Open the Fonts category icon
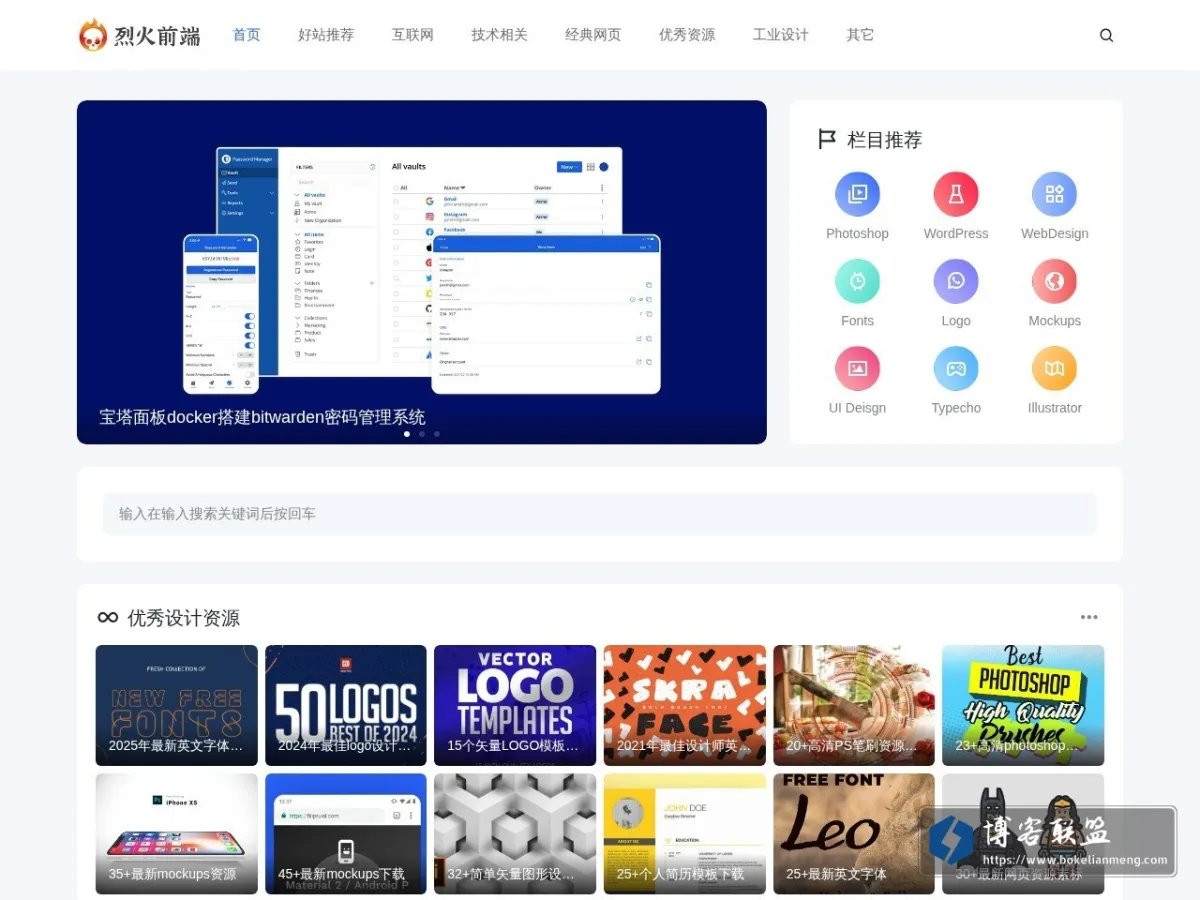The width and height of the screenshot is (1200, 900). [857, 281]
